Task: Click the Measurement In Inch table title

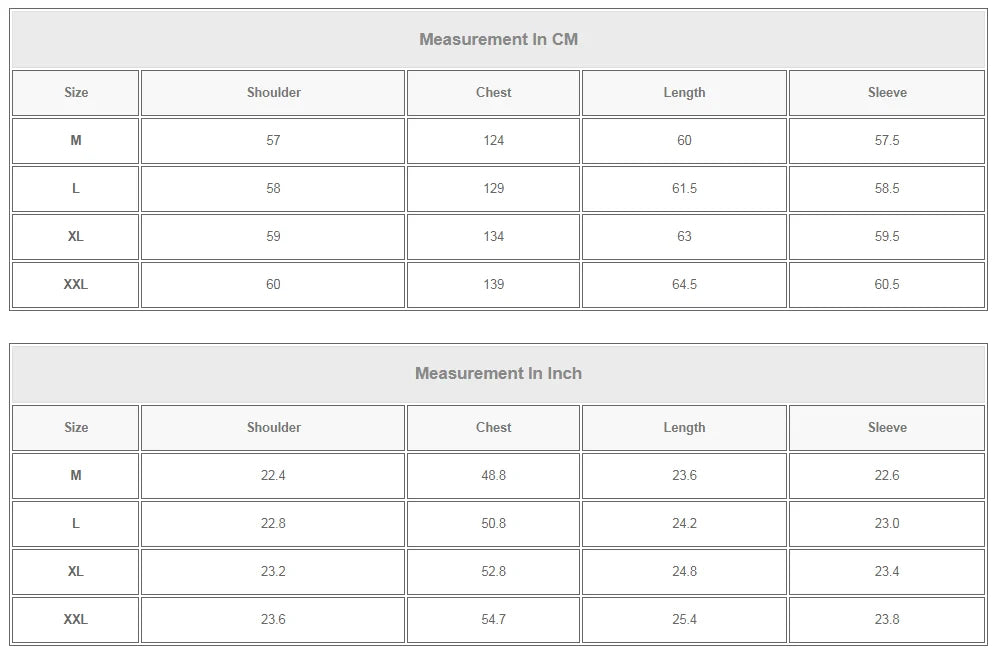Action: tap(498, 373)
